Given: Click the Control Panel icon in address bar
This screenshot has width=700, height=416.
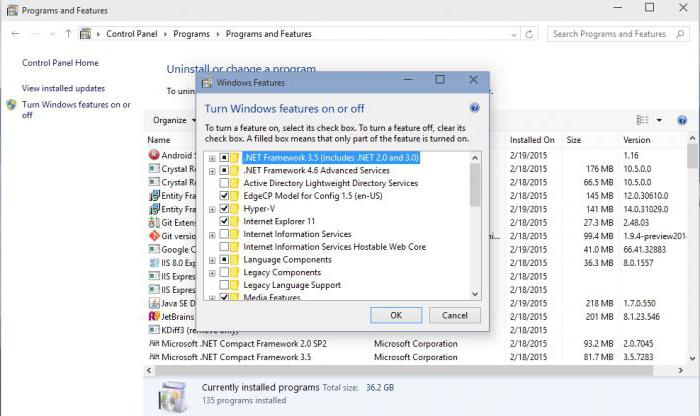Looking at the screenshot, I should (85, 34).
